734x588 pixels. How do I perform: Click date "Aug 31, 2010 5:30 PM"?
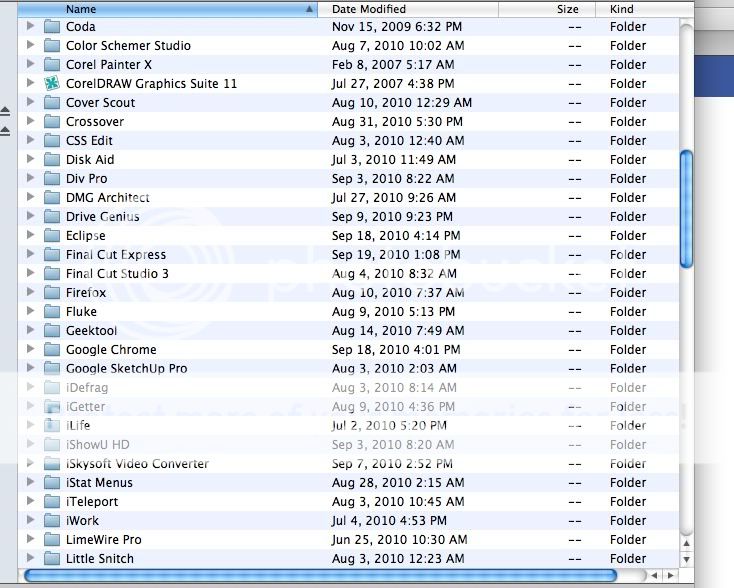(397, 122)
